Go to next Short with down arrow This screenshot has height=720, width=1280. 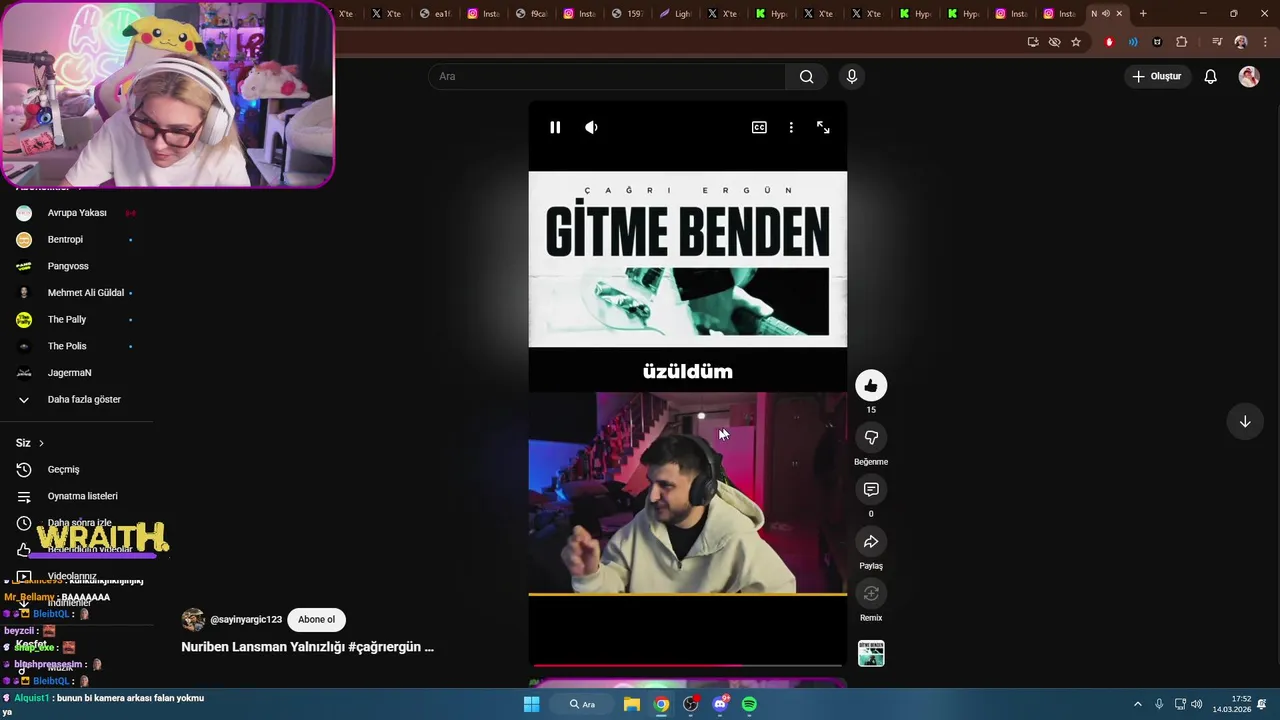[1245, 421]
